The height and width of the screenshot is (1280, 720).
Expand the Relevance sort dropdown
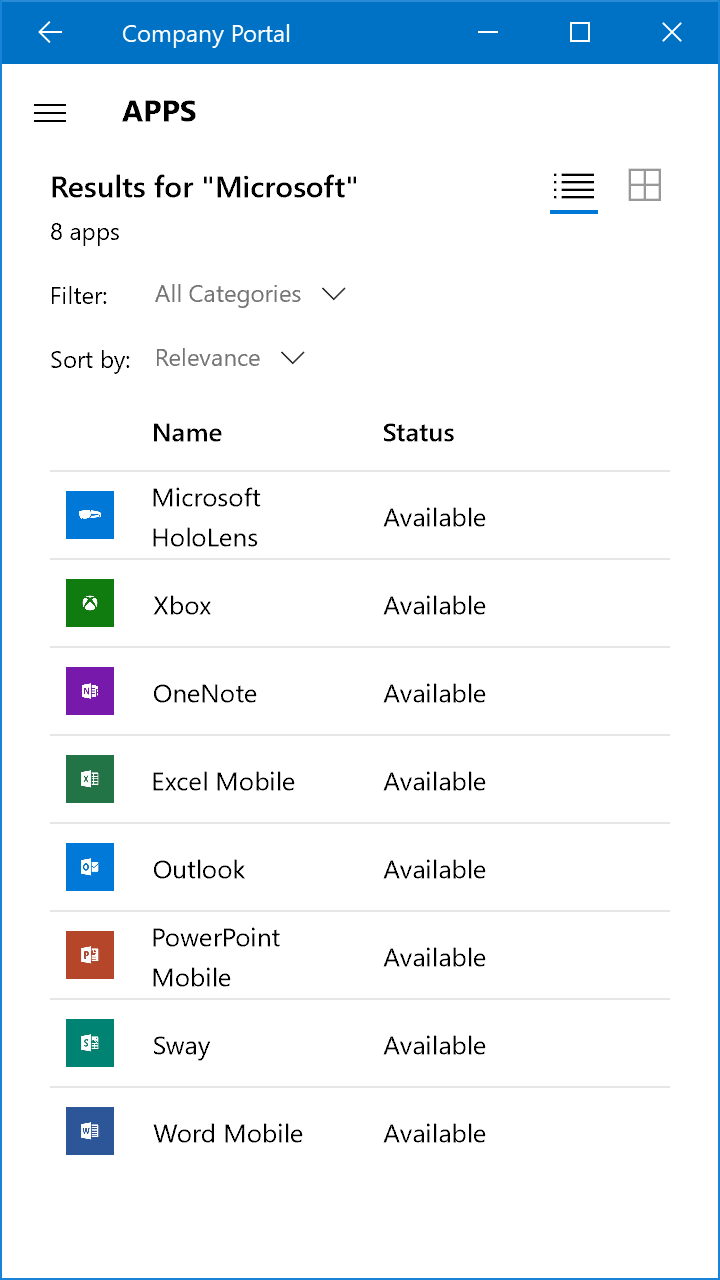(x=230, y=358)
